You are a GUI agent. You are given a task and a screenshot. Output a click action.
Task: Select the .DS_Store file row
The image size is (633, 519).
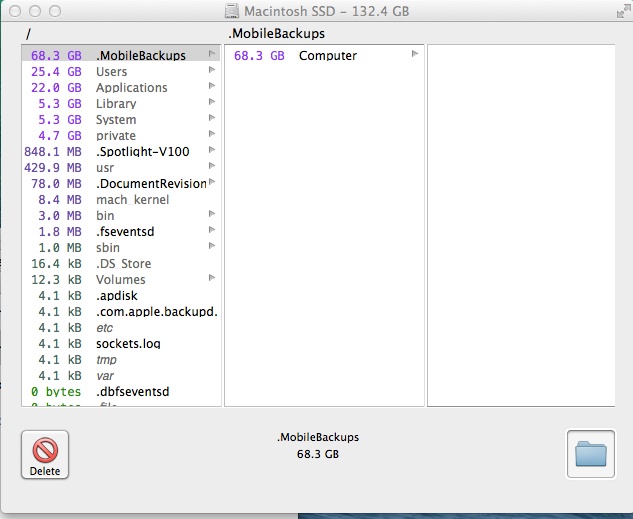point(121,264)
